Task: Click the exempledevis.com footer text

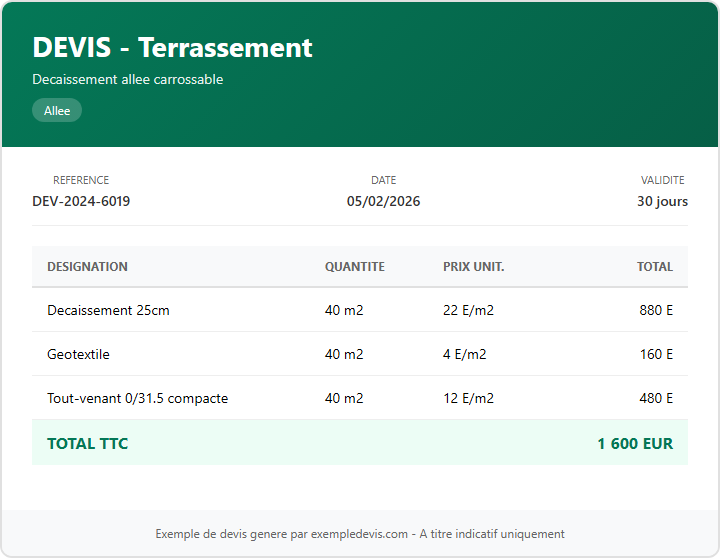Action: point(360,534)
